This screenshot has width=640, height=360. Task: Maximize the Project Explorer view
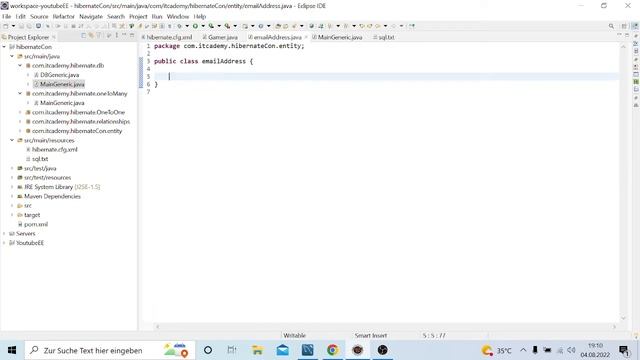coord(132,36)
